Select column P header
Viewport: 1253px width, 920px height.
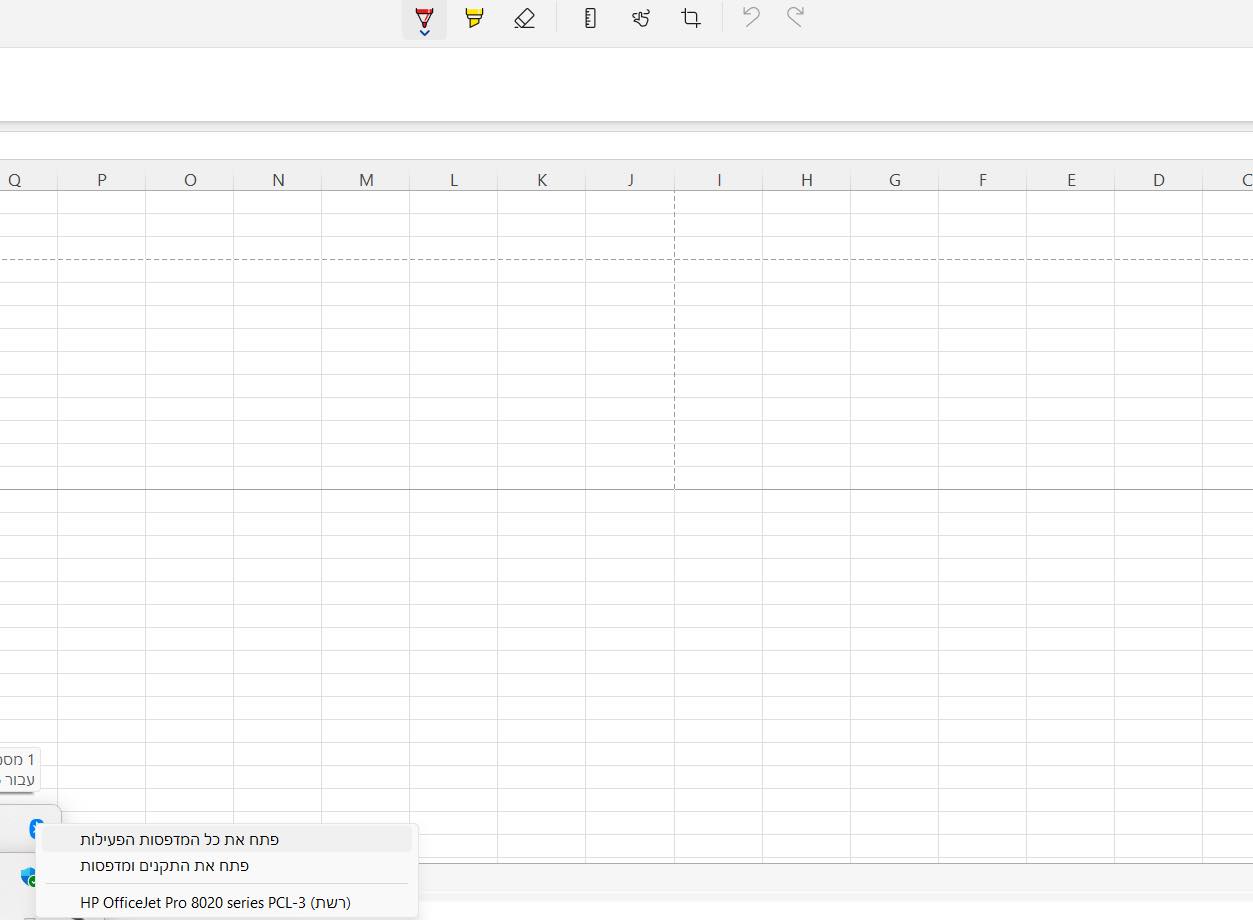coord(102,180)
